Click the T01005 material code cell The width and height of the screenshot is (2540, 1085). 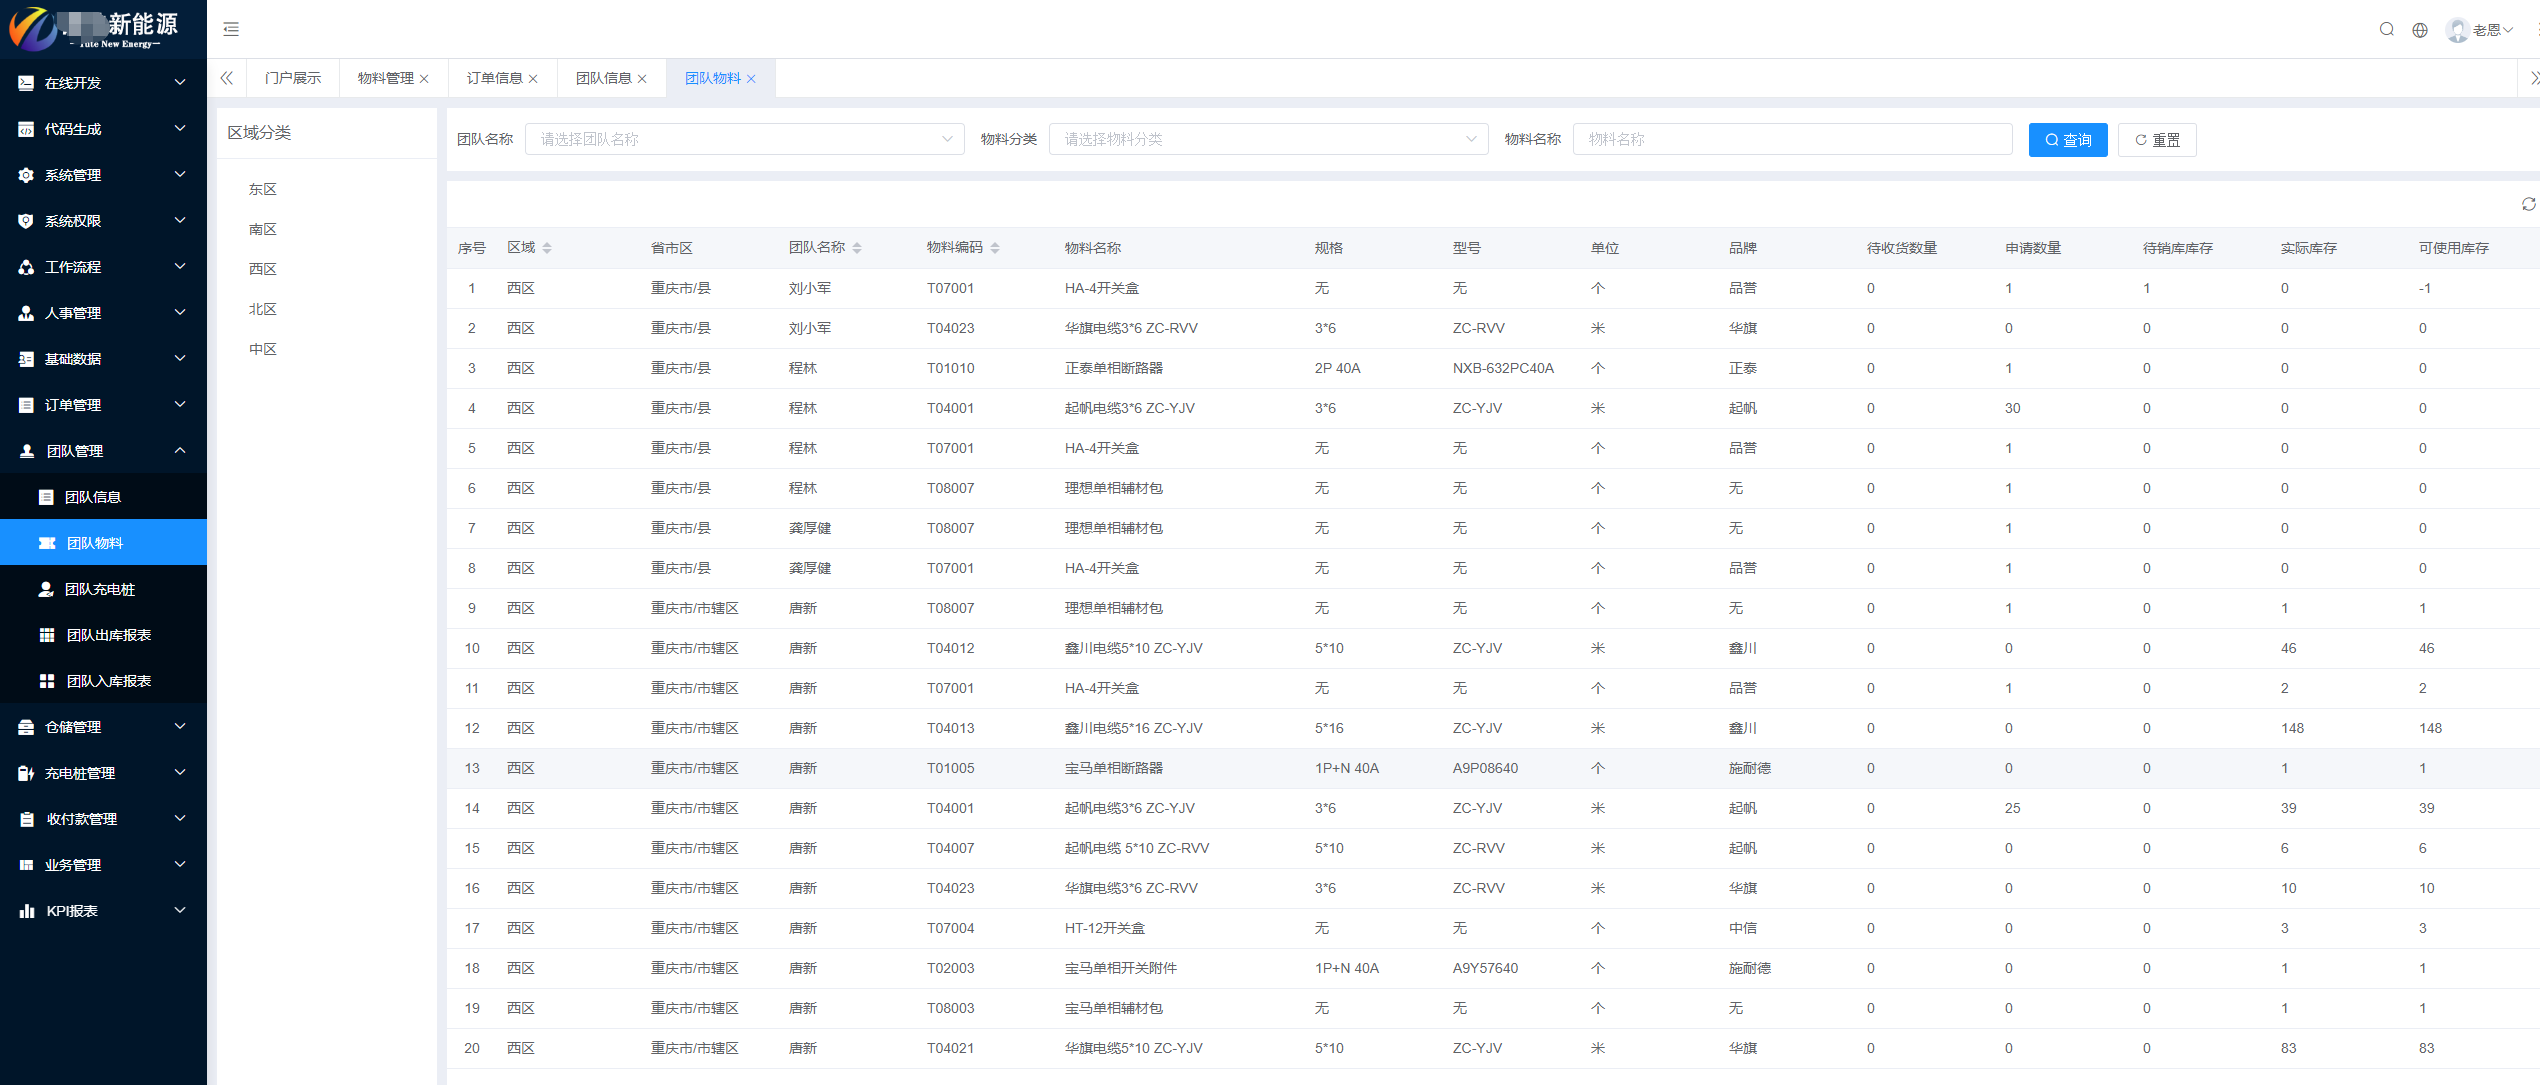[950, 768]
